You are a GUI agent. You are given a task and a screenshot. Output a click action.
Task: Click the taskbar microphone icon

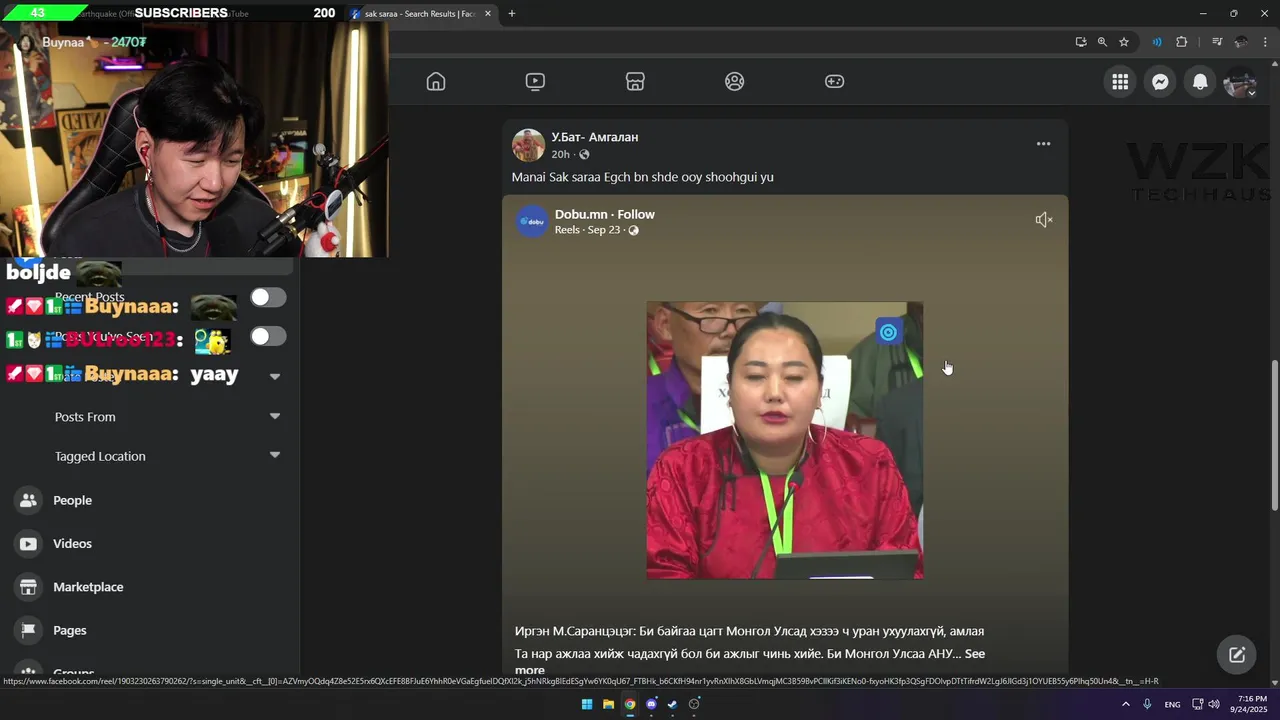point(1147,704)
